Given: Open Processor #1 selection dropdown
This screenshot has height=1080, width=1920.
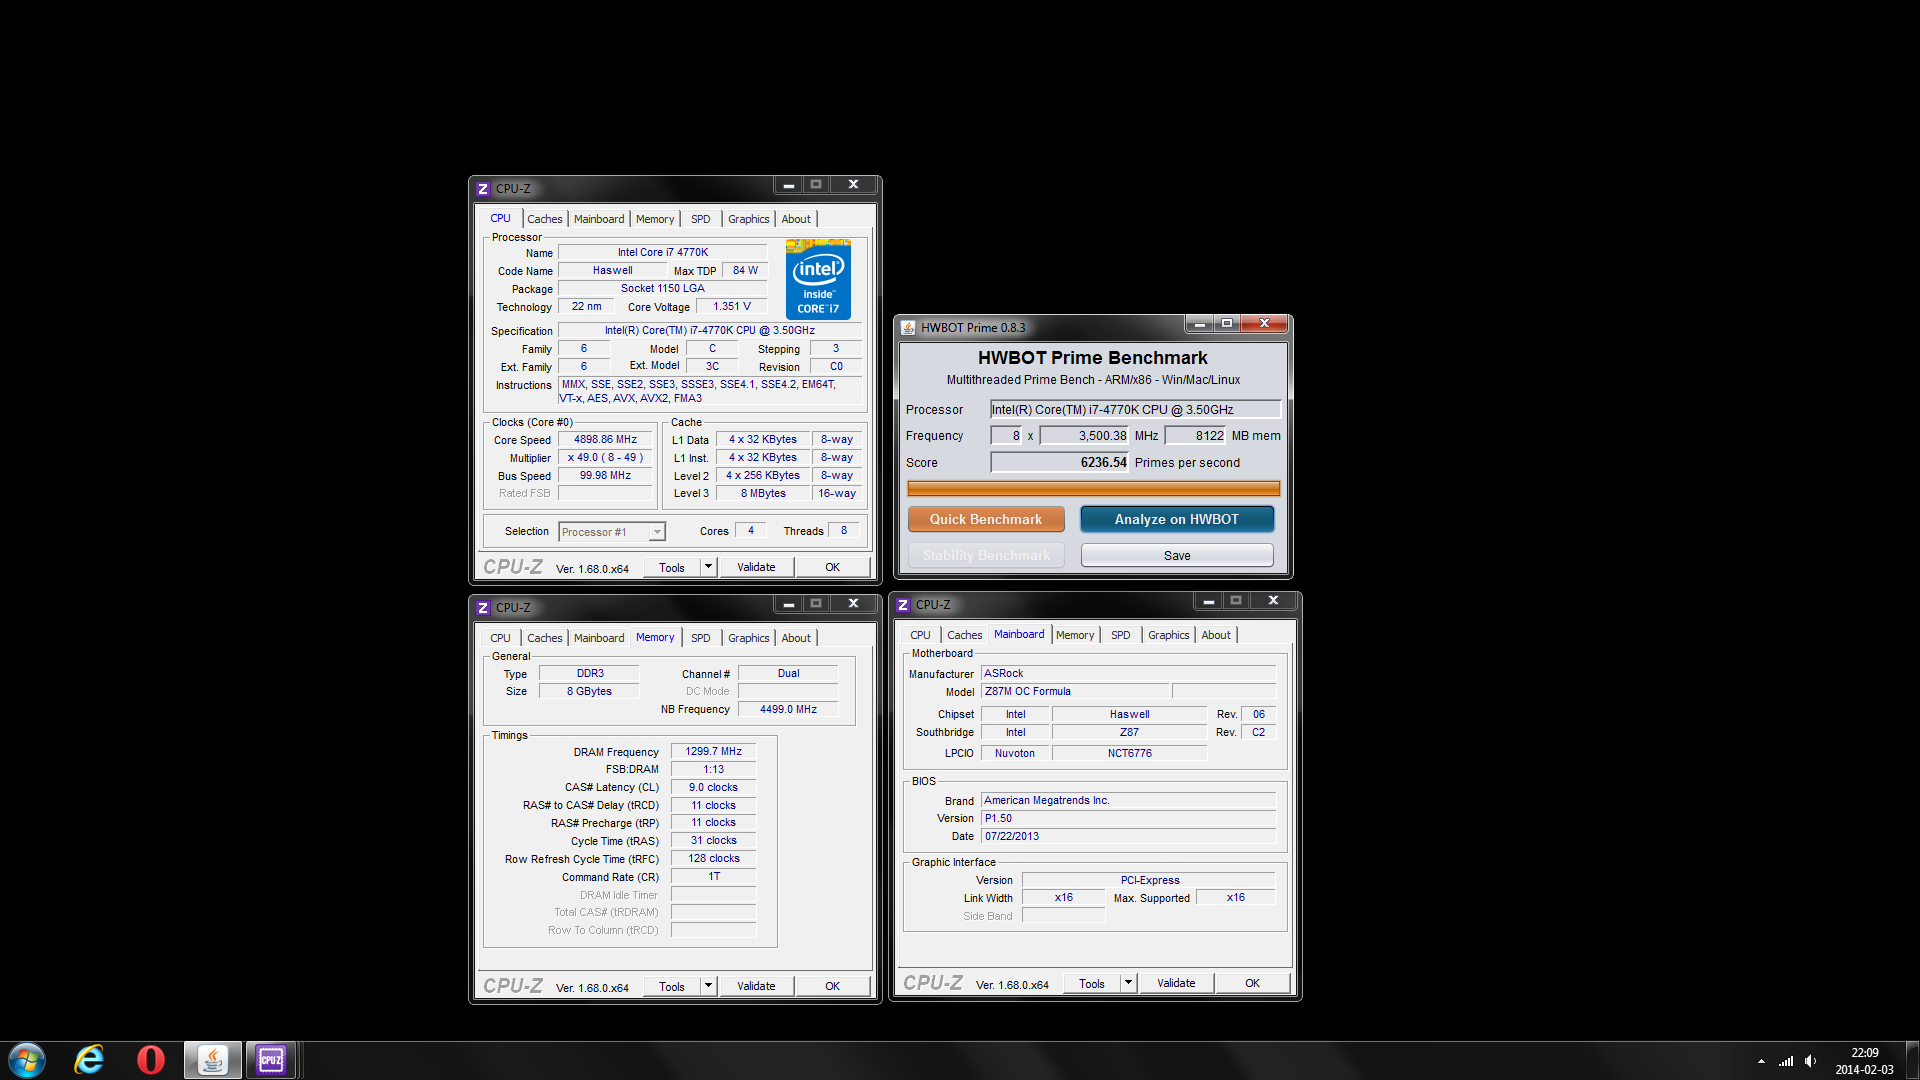Looking at the screenshot, I should 657,532.
